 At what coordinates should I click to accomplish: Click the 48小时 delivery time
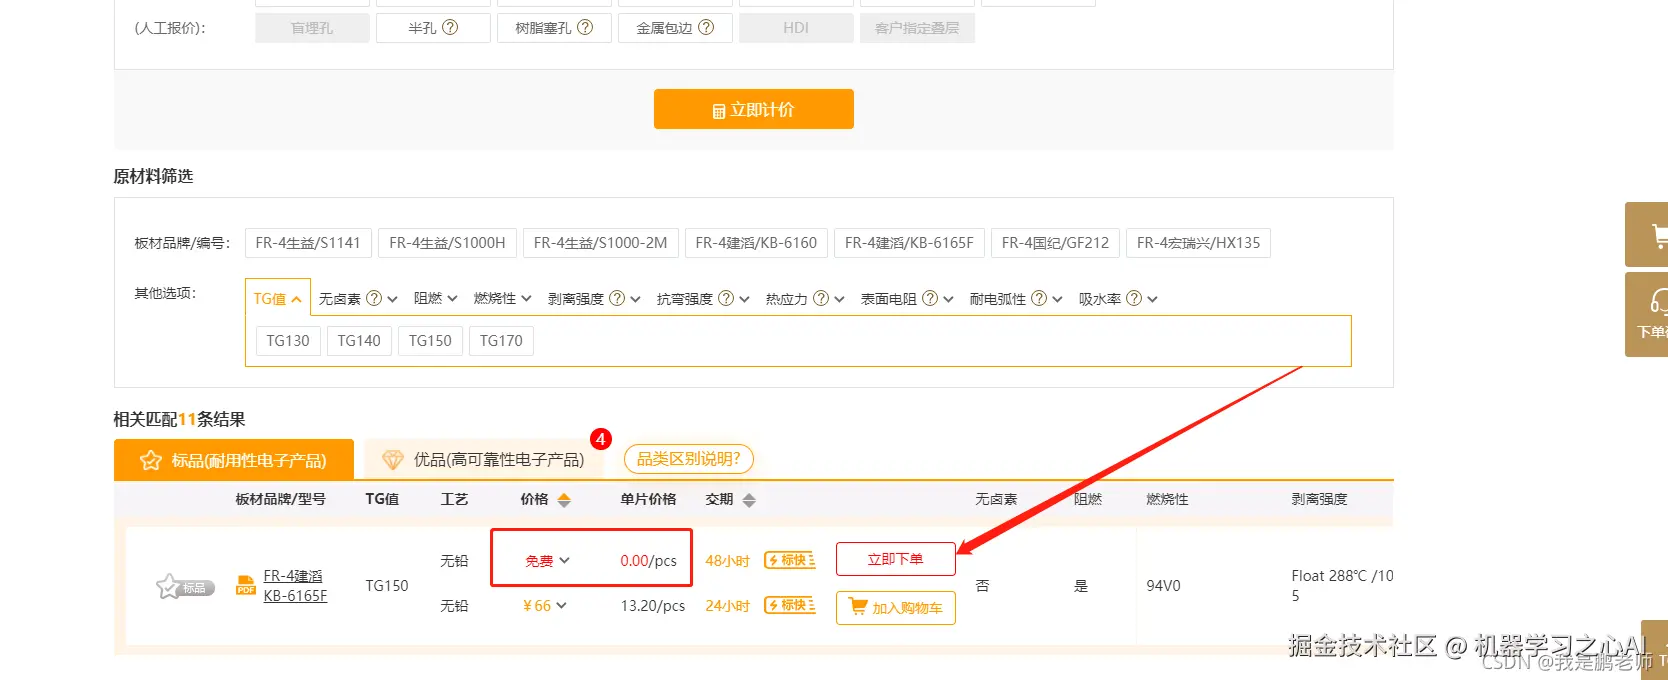pos(727,561)
